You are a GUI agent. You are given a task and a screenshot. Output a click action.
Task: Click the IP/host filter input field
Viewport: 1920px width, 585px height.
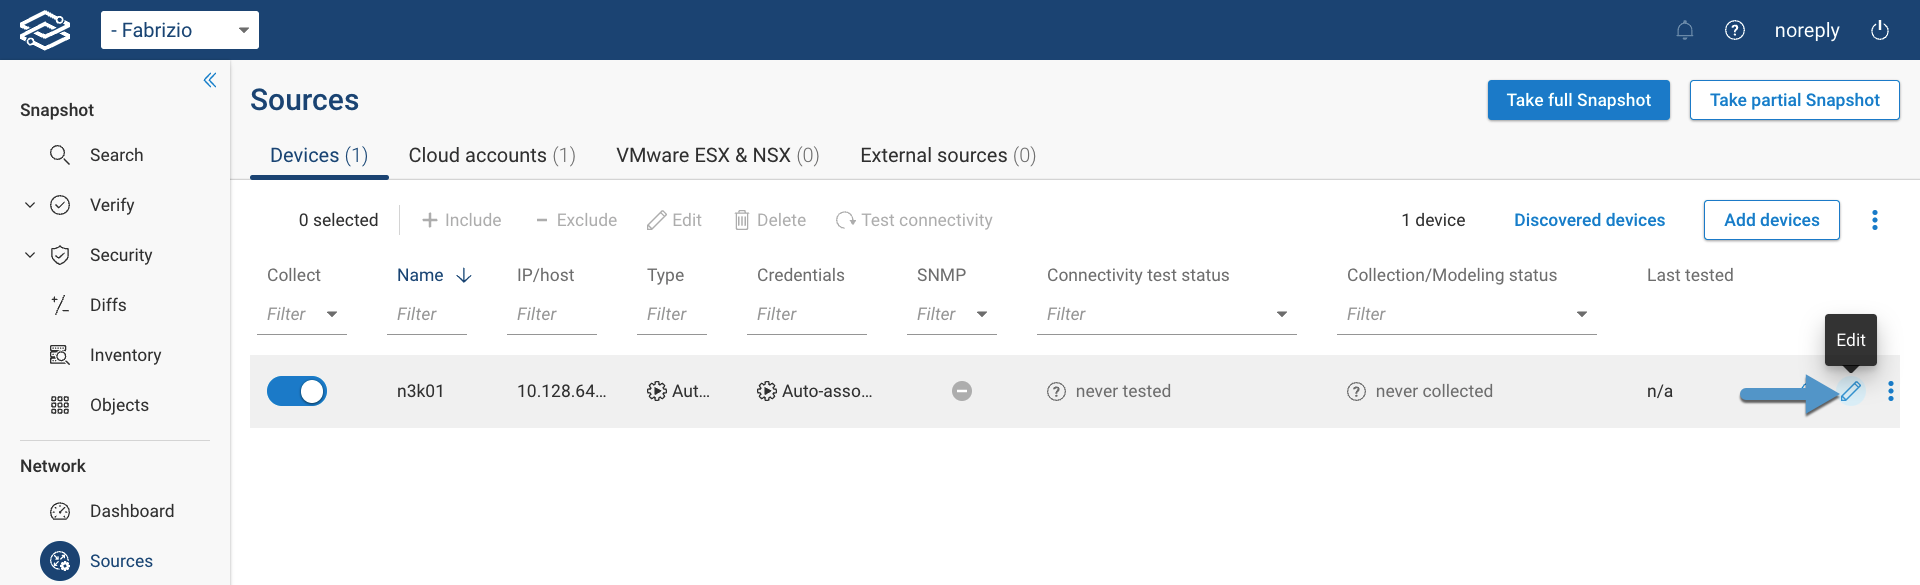point(552,314)
